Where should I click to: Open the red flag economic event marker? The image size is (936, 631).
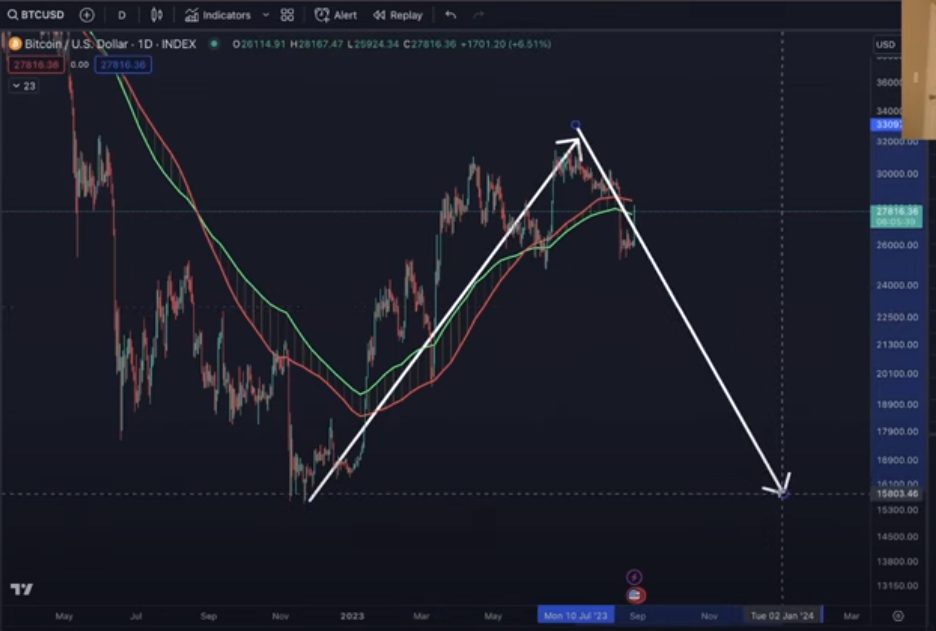coord(635,595)
